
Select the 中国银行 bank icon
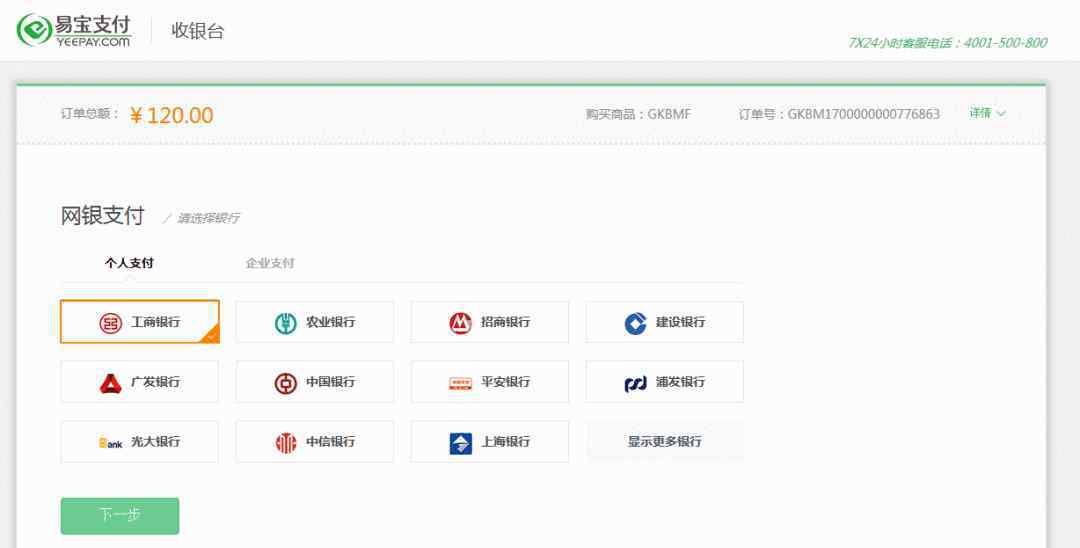[285, 382]
